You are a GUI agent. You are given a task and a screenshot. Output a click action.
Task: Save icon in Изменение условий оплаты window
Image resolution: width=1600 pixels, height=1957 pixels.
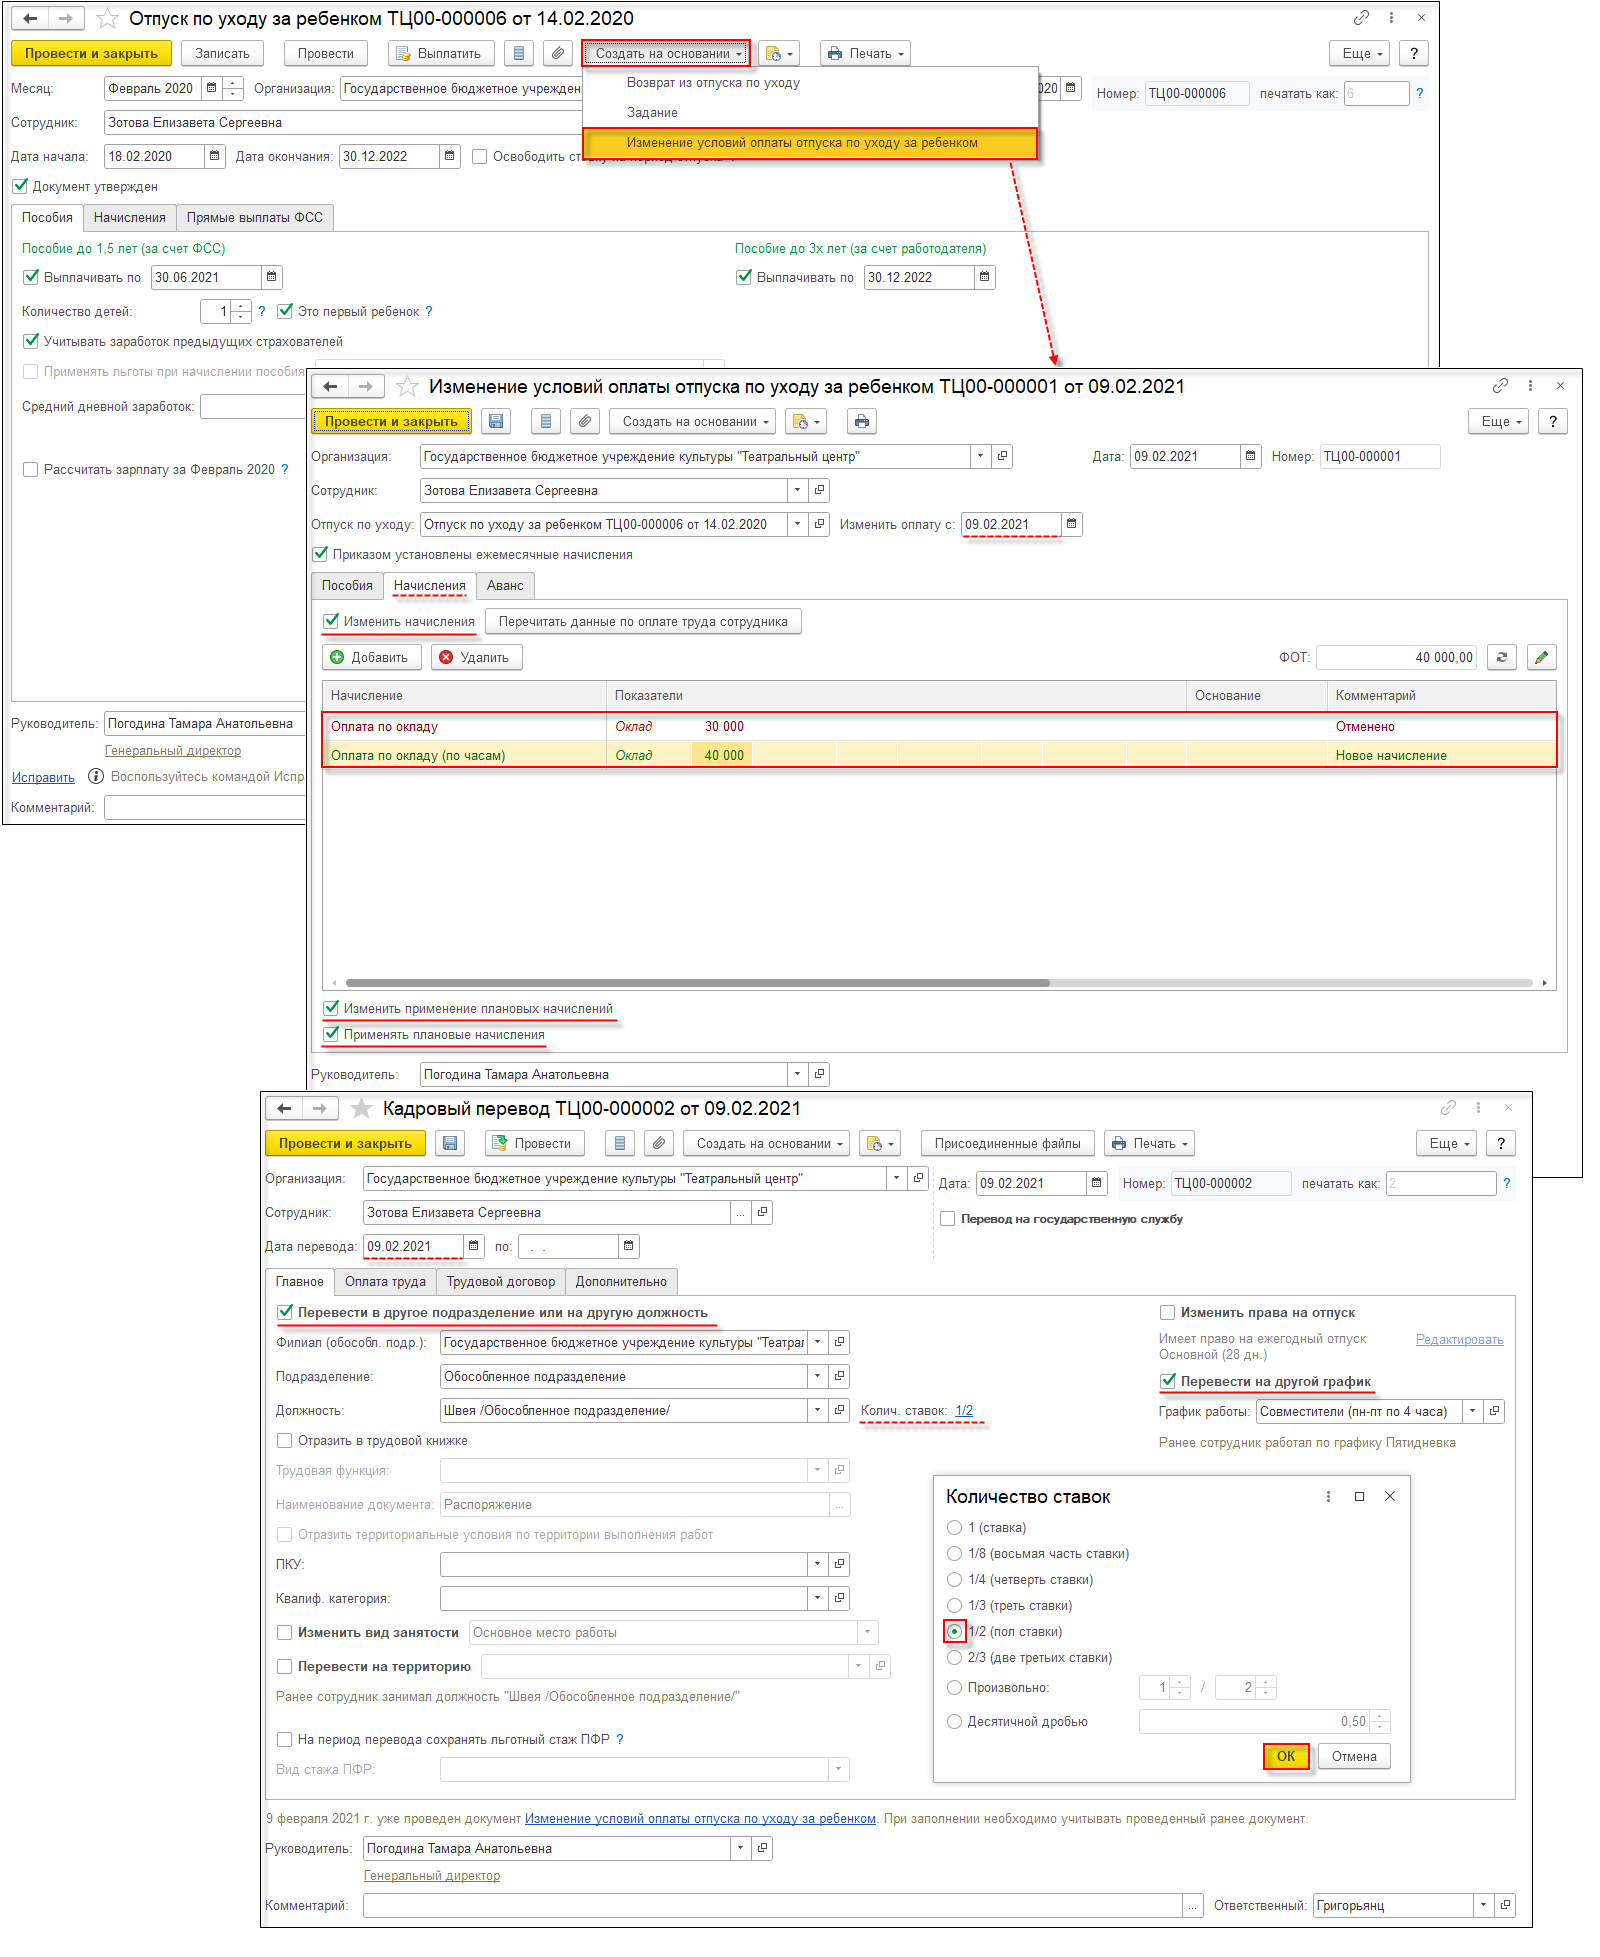(x=496, y=422)
